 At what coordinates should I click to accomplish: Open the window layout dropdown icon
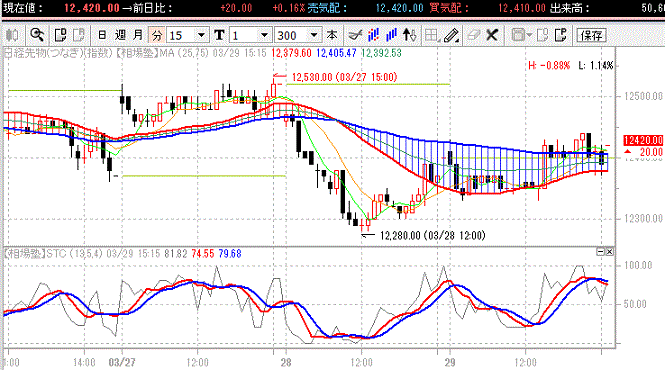point(521,35)
